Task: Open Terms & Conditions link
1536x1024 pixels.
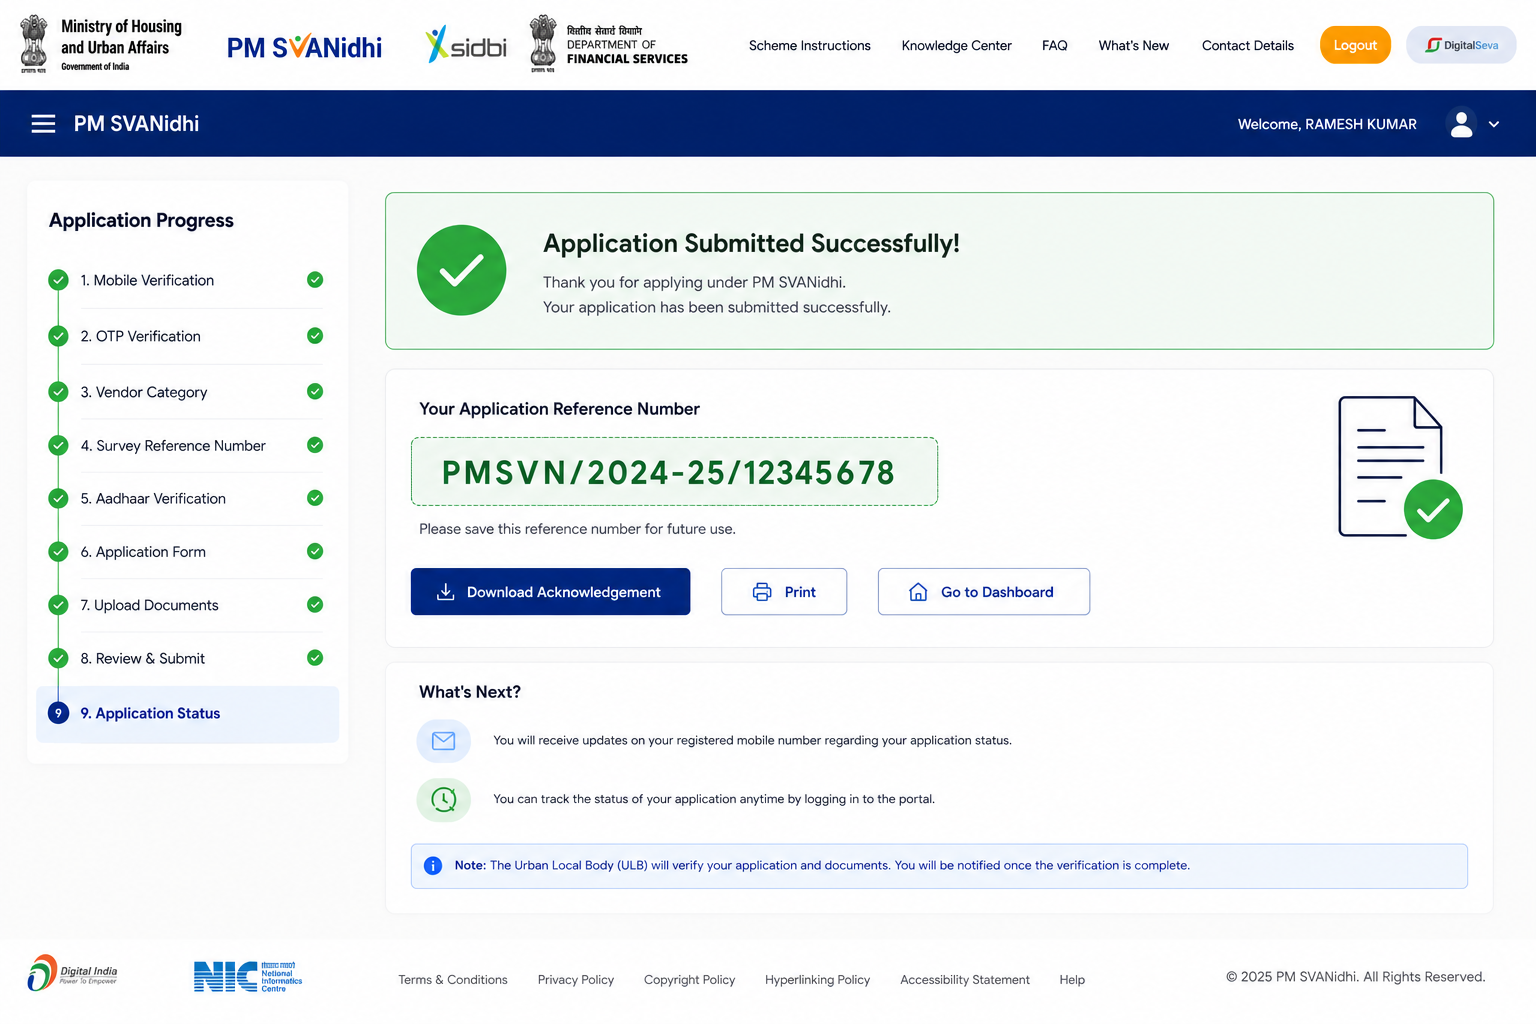Action: (453, 980)
